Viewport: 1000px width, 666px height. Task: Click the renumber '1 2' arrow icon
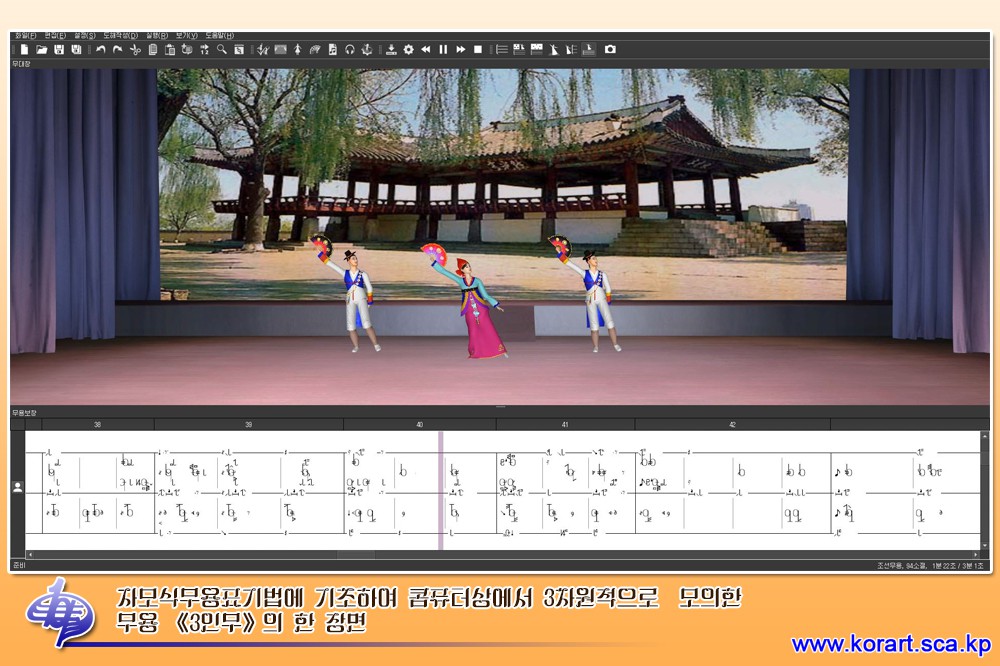coord(205,49)
